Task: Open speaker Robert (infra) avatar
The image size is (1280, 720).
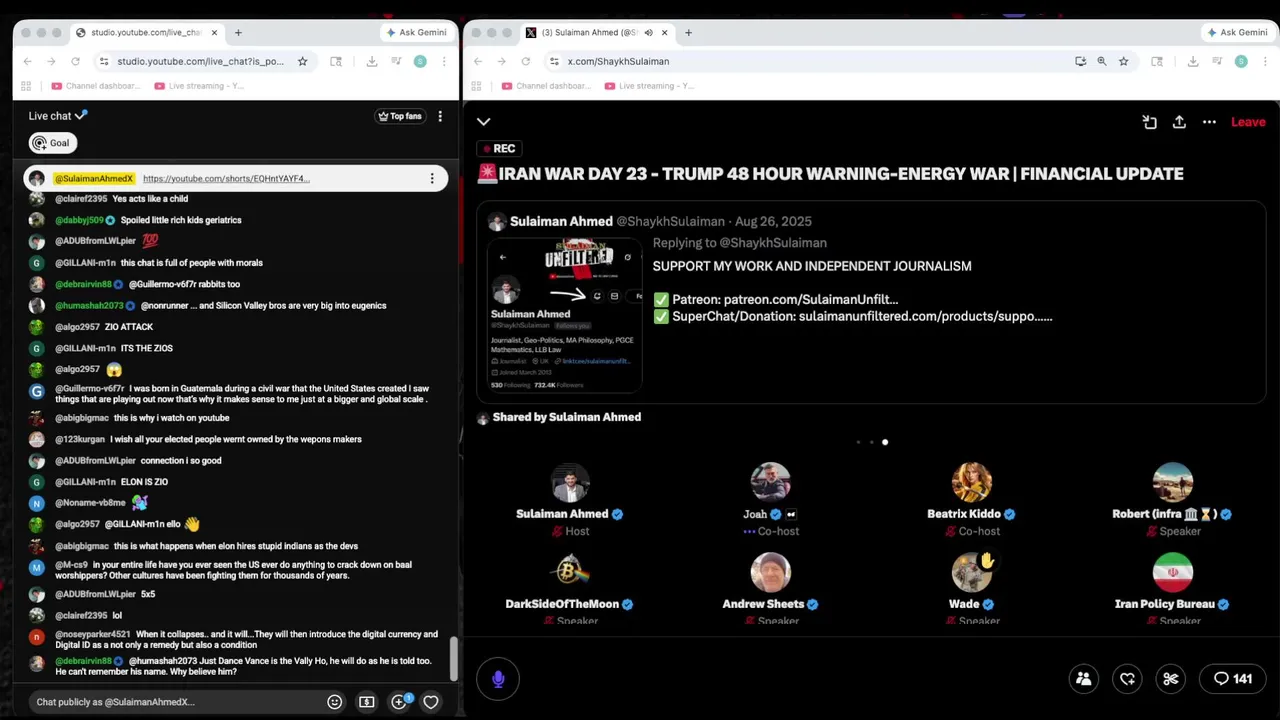Action: (1172, 482)
